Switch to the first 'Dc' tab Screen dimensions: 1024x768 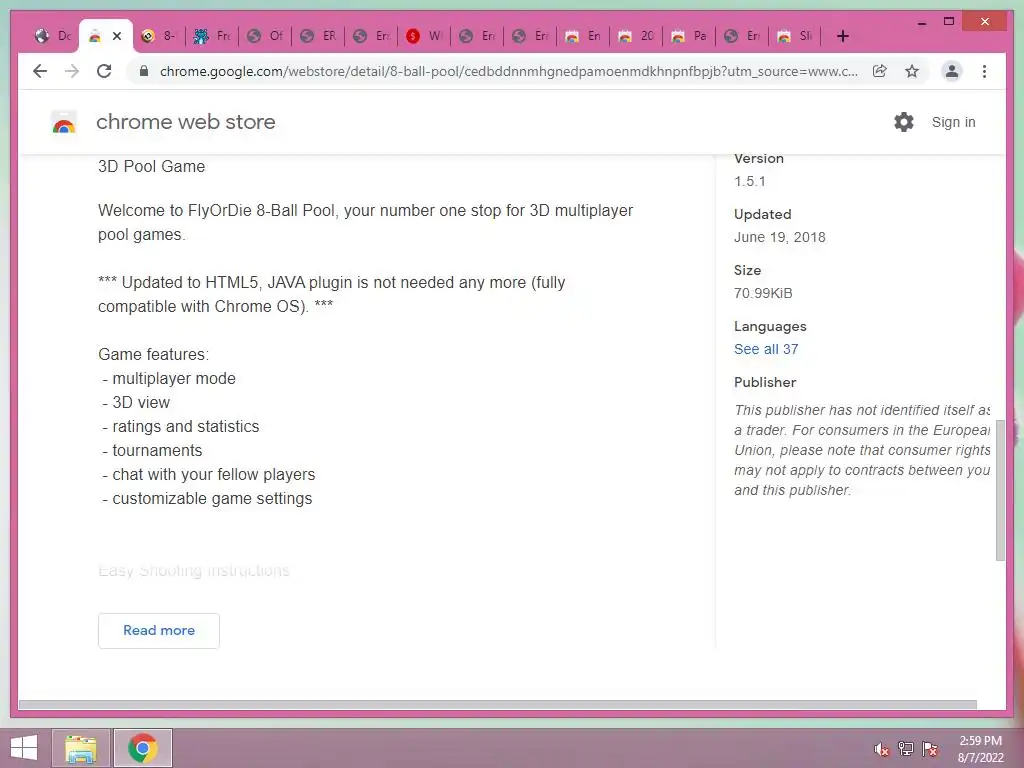(53, 36)
